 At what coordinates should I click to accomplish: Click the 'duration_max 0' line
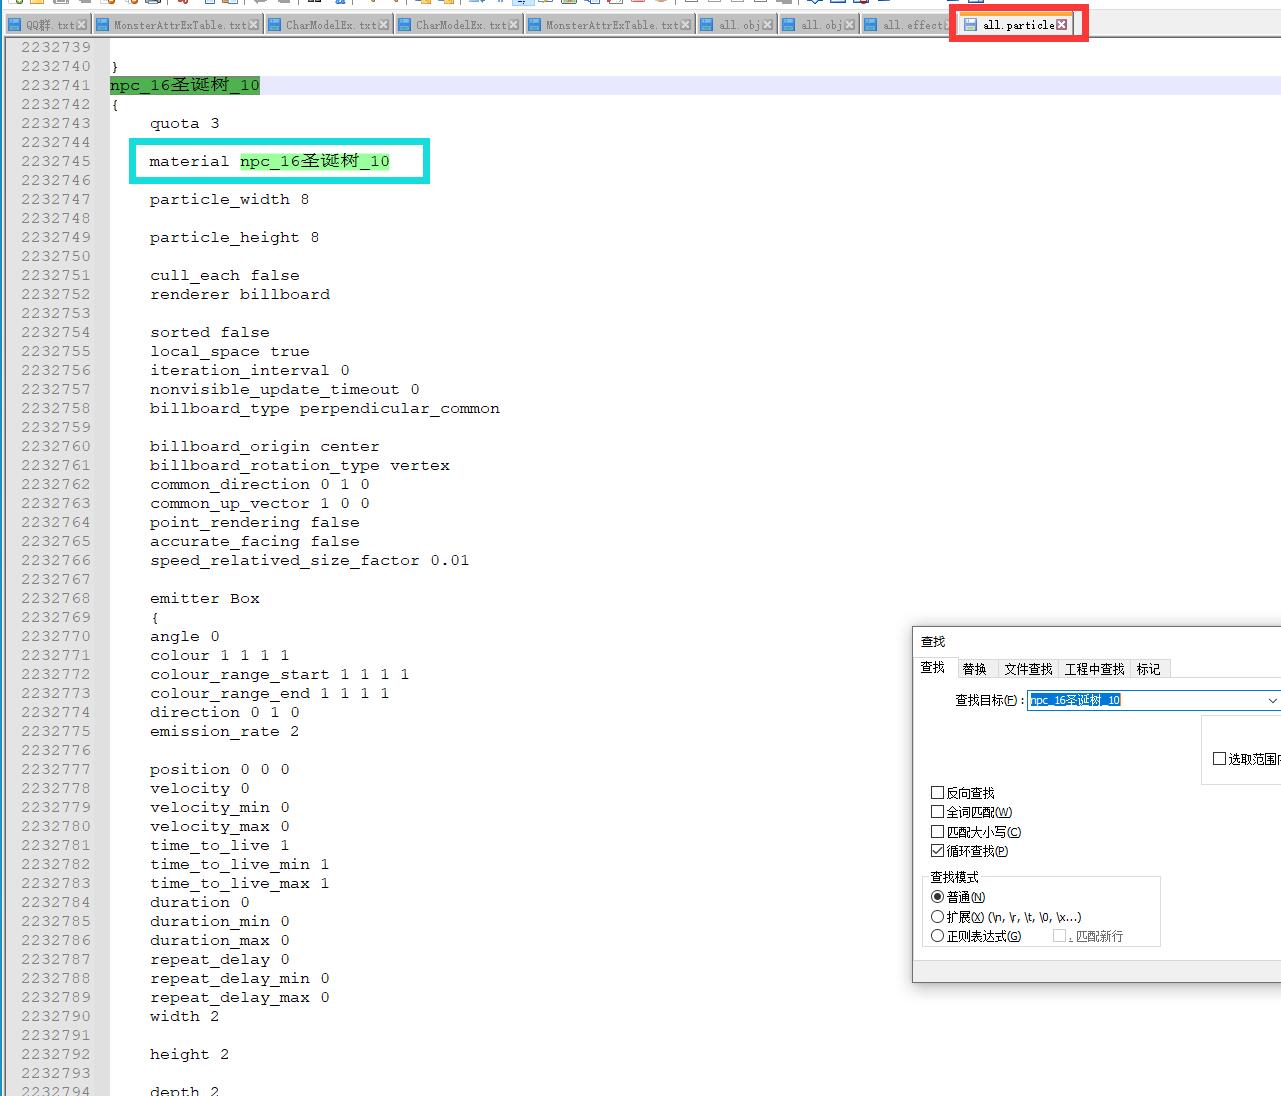coord(220,940)
